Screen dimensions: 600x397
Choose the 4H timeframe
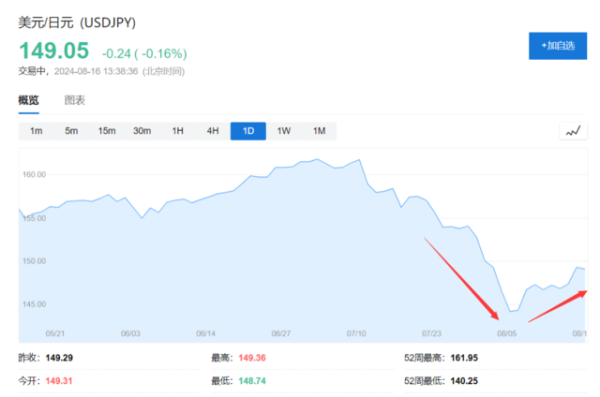(213, 131)
